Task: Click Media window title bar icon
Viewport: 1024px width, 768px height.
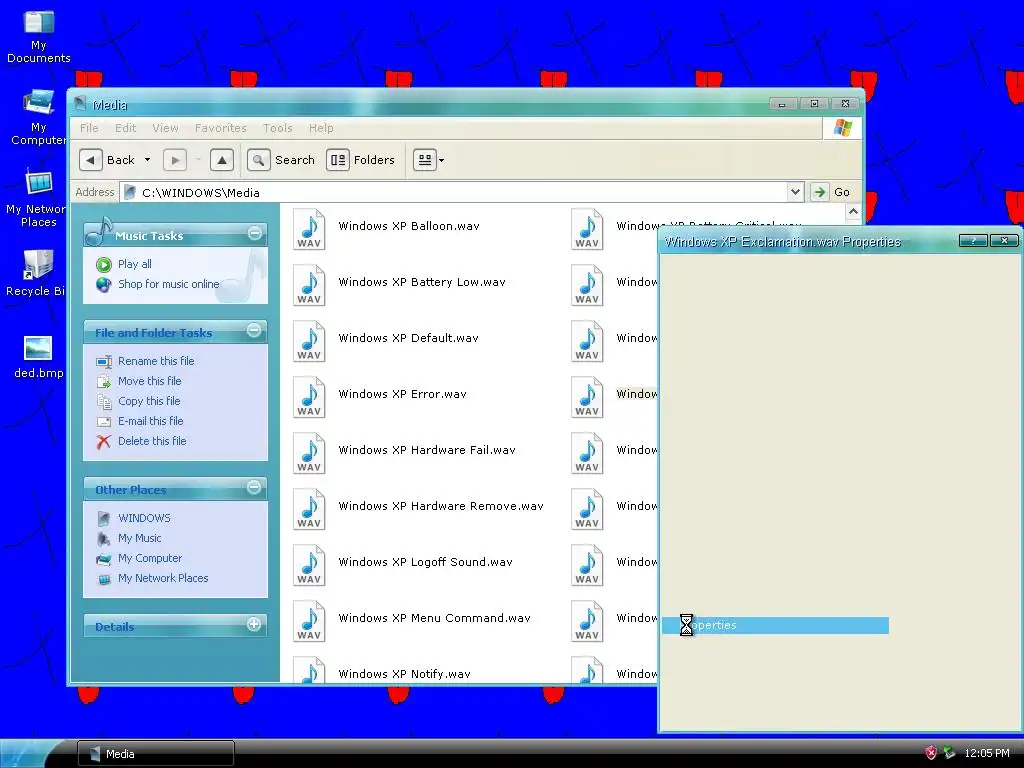Action: click(80, 104)
